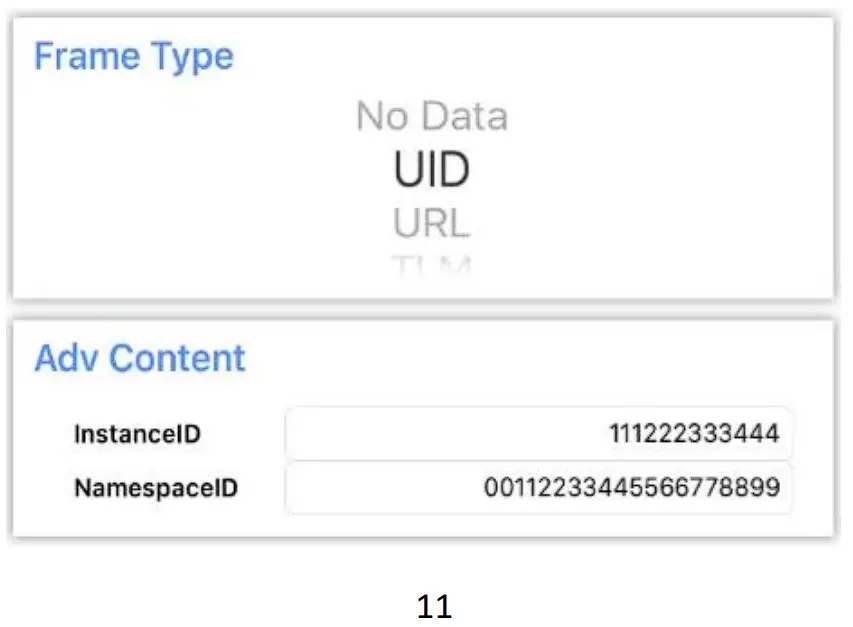Pick URL from the Frame Type wheel

431,223
